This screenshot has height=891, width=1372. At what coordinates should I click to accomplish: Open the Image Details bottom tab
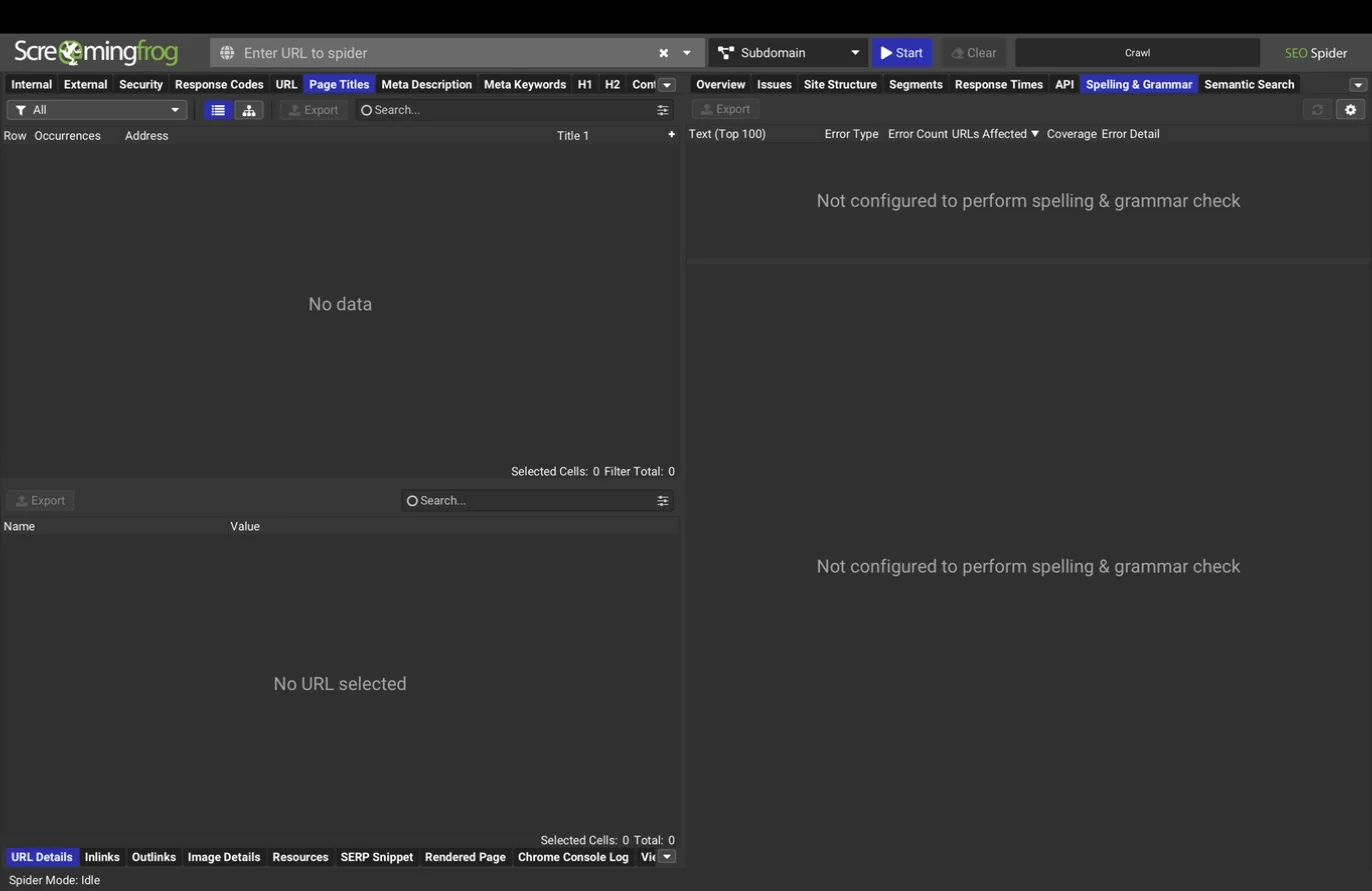(x=224, y=857)
